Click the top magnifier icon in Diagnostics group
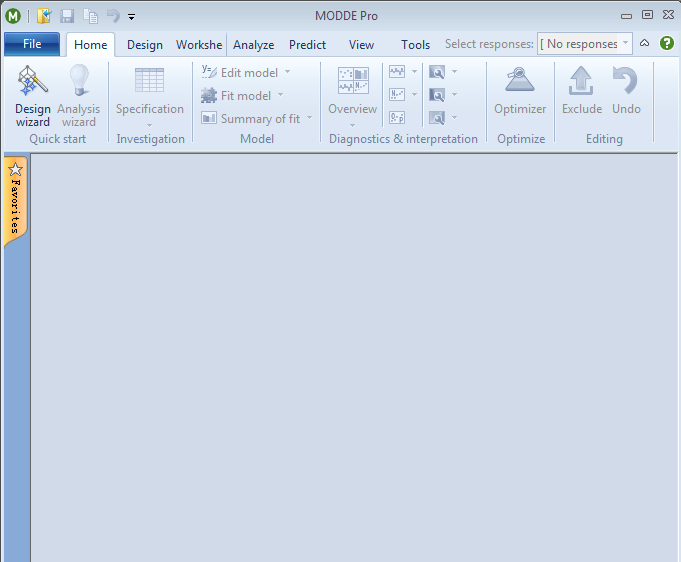 click(x=437, y=71)
